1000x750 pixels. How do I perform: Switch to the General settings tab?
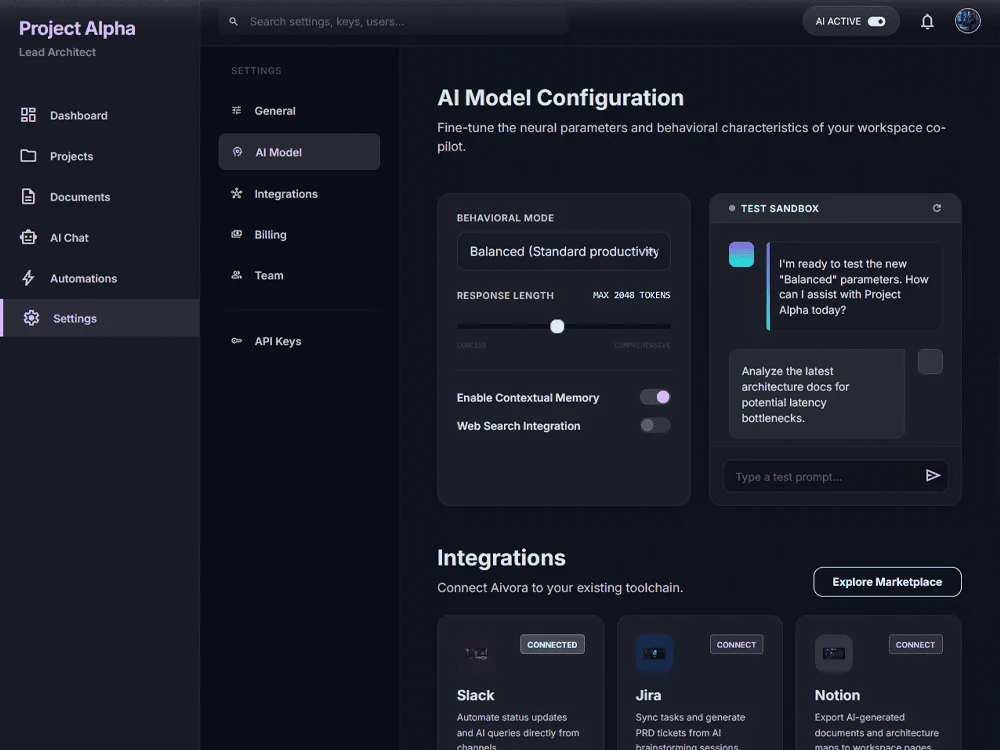[x=299, y=110]
